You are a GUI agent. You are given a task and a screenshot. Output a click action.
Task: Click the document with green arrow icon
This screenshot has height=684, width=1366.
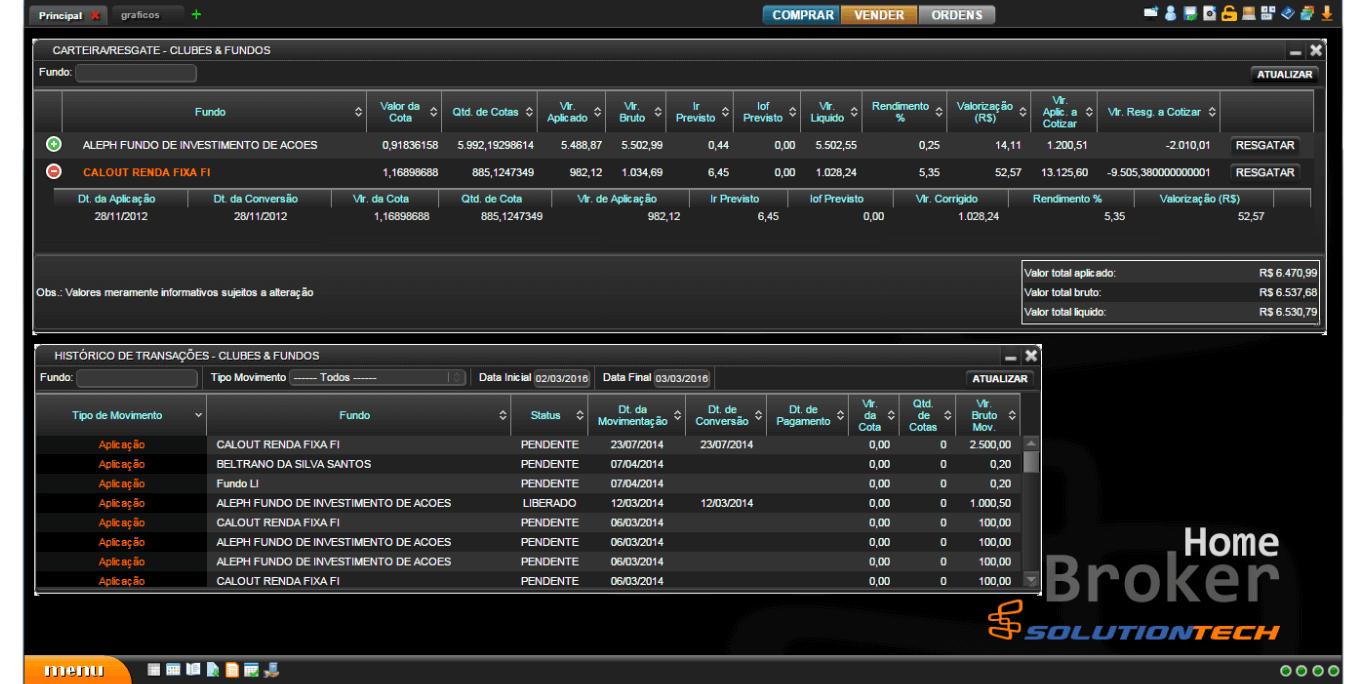coord(212,670)
